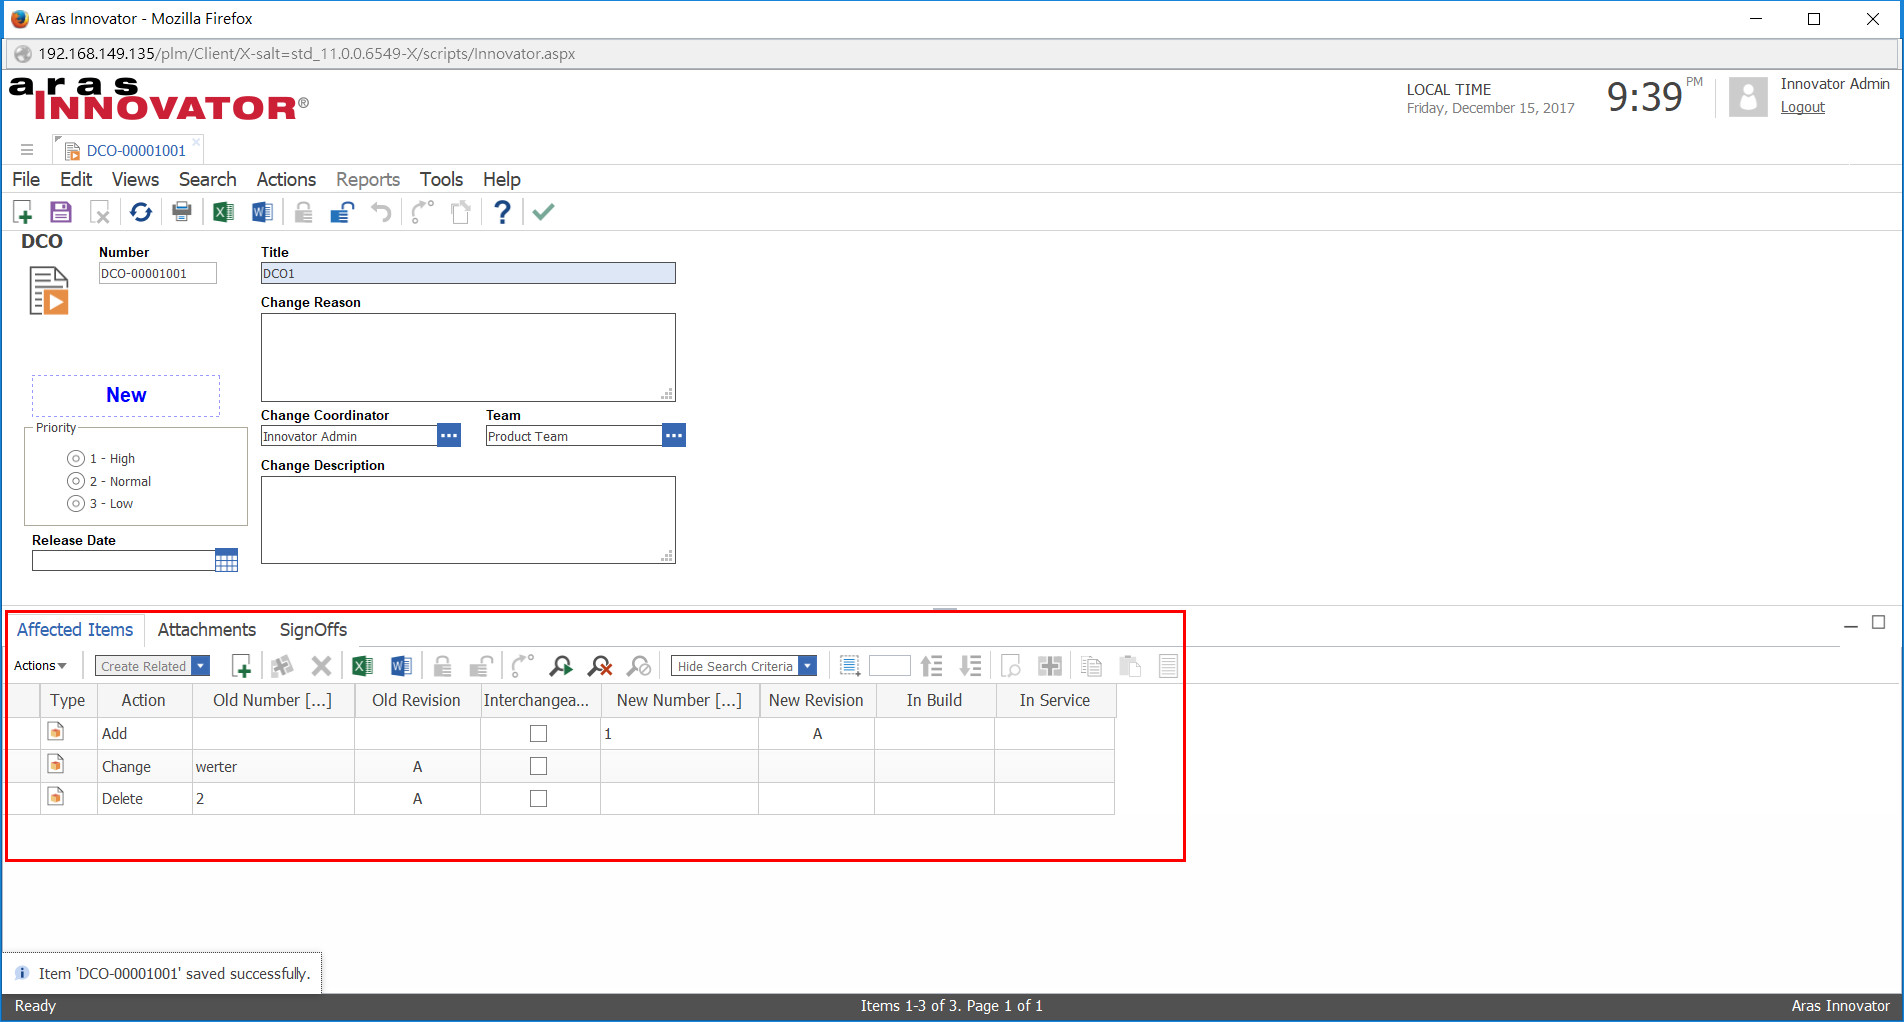1904x1022 pixels.
Task: Open calendar picker for Release Date
Action: point(227,560)
